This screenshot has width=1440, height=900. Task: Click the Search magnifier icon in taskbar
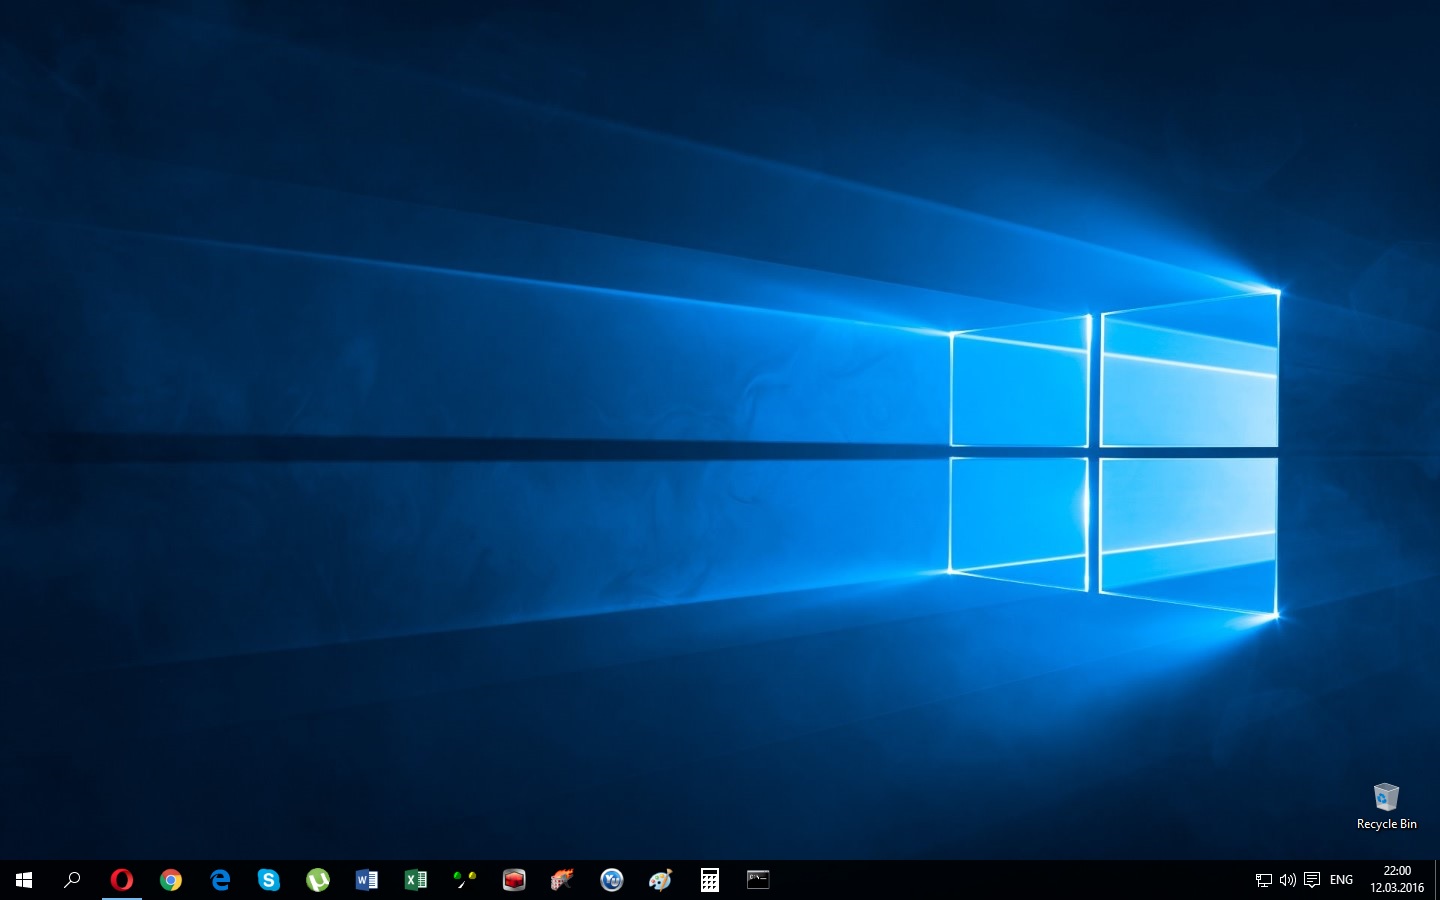click(x=72, y=880)
